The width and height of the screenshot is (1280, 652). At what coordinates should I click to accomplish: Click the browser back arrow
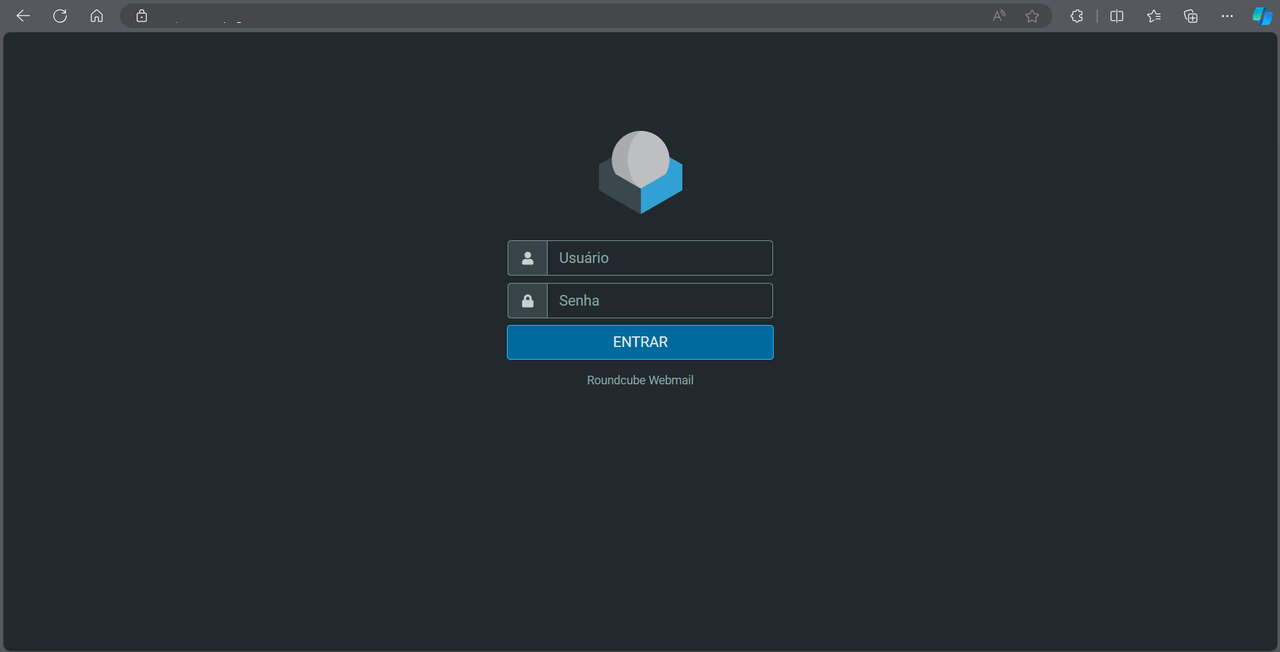pos(23,16)
